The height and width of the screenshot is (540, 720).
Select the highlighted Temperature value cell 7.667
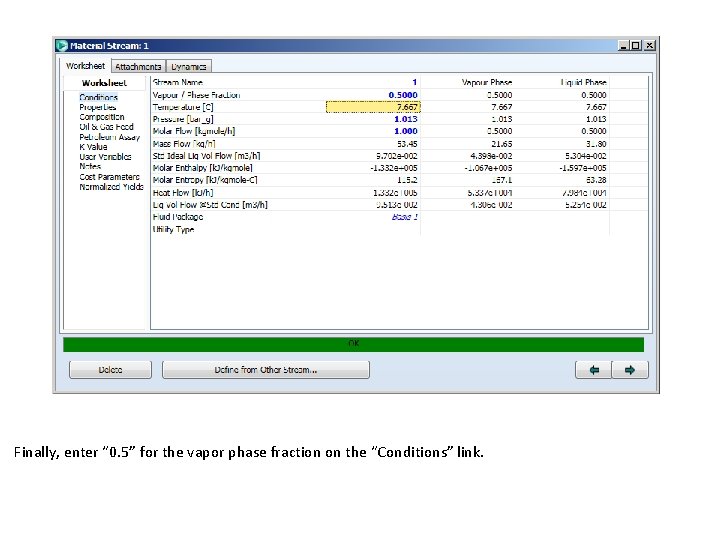coord(373,107)
